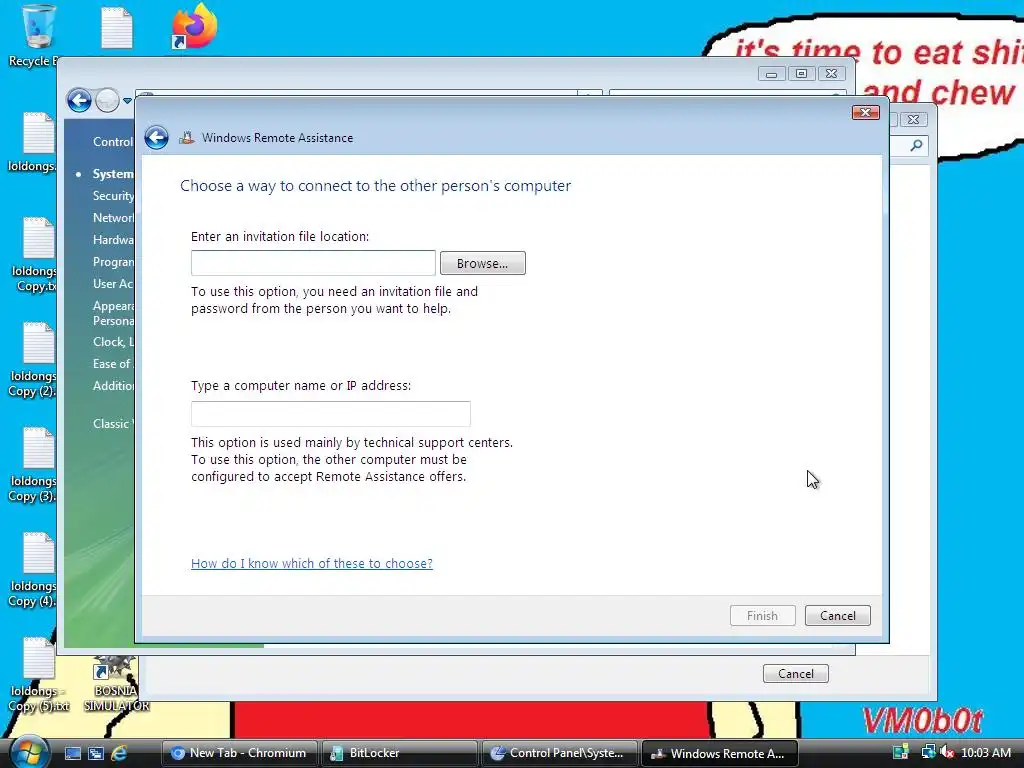Launch Internet Explorer from quick launch

click(x=120, y=753)
